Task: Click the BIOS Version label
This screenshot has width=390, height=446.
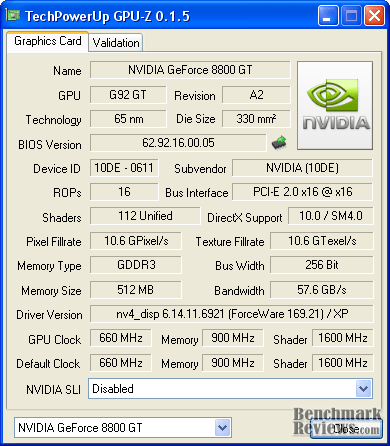Action: 50,145
